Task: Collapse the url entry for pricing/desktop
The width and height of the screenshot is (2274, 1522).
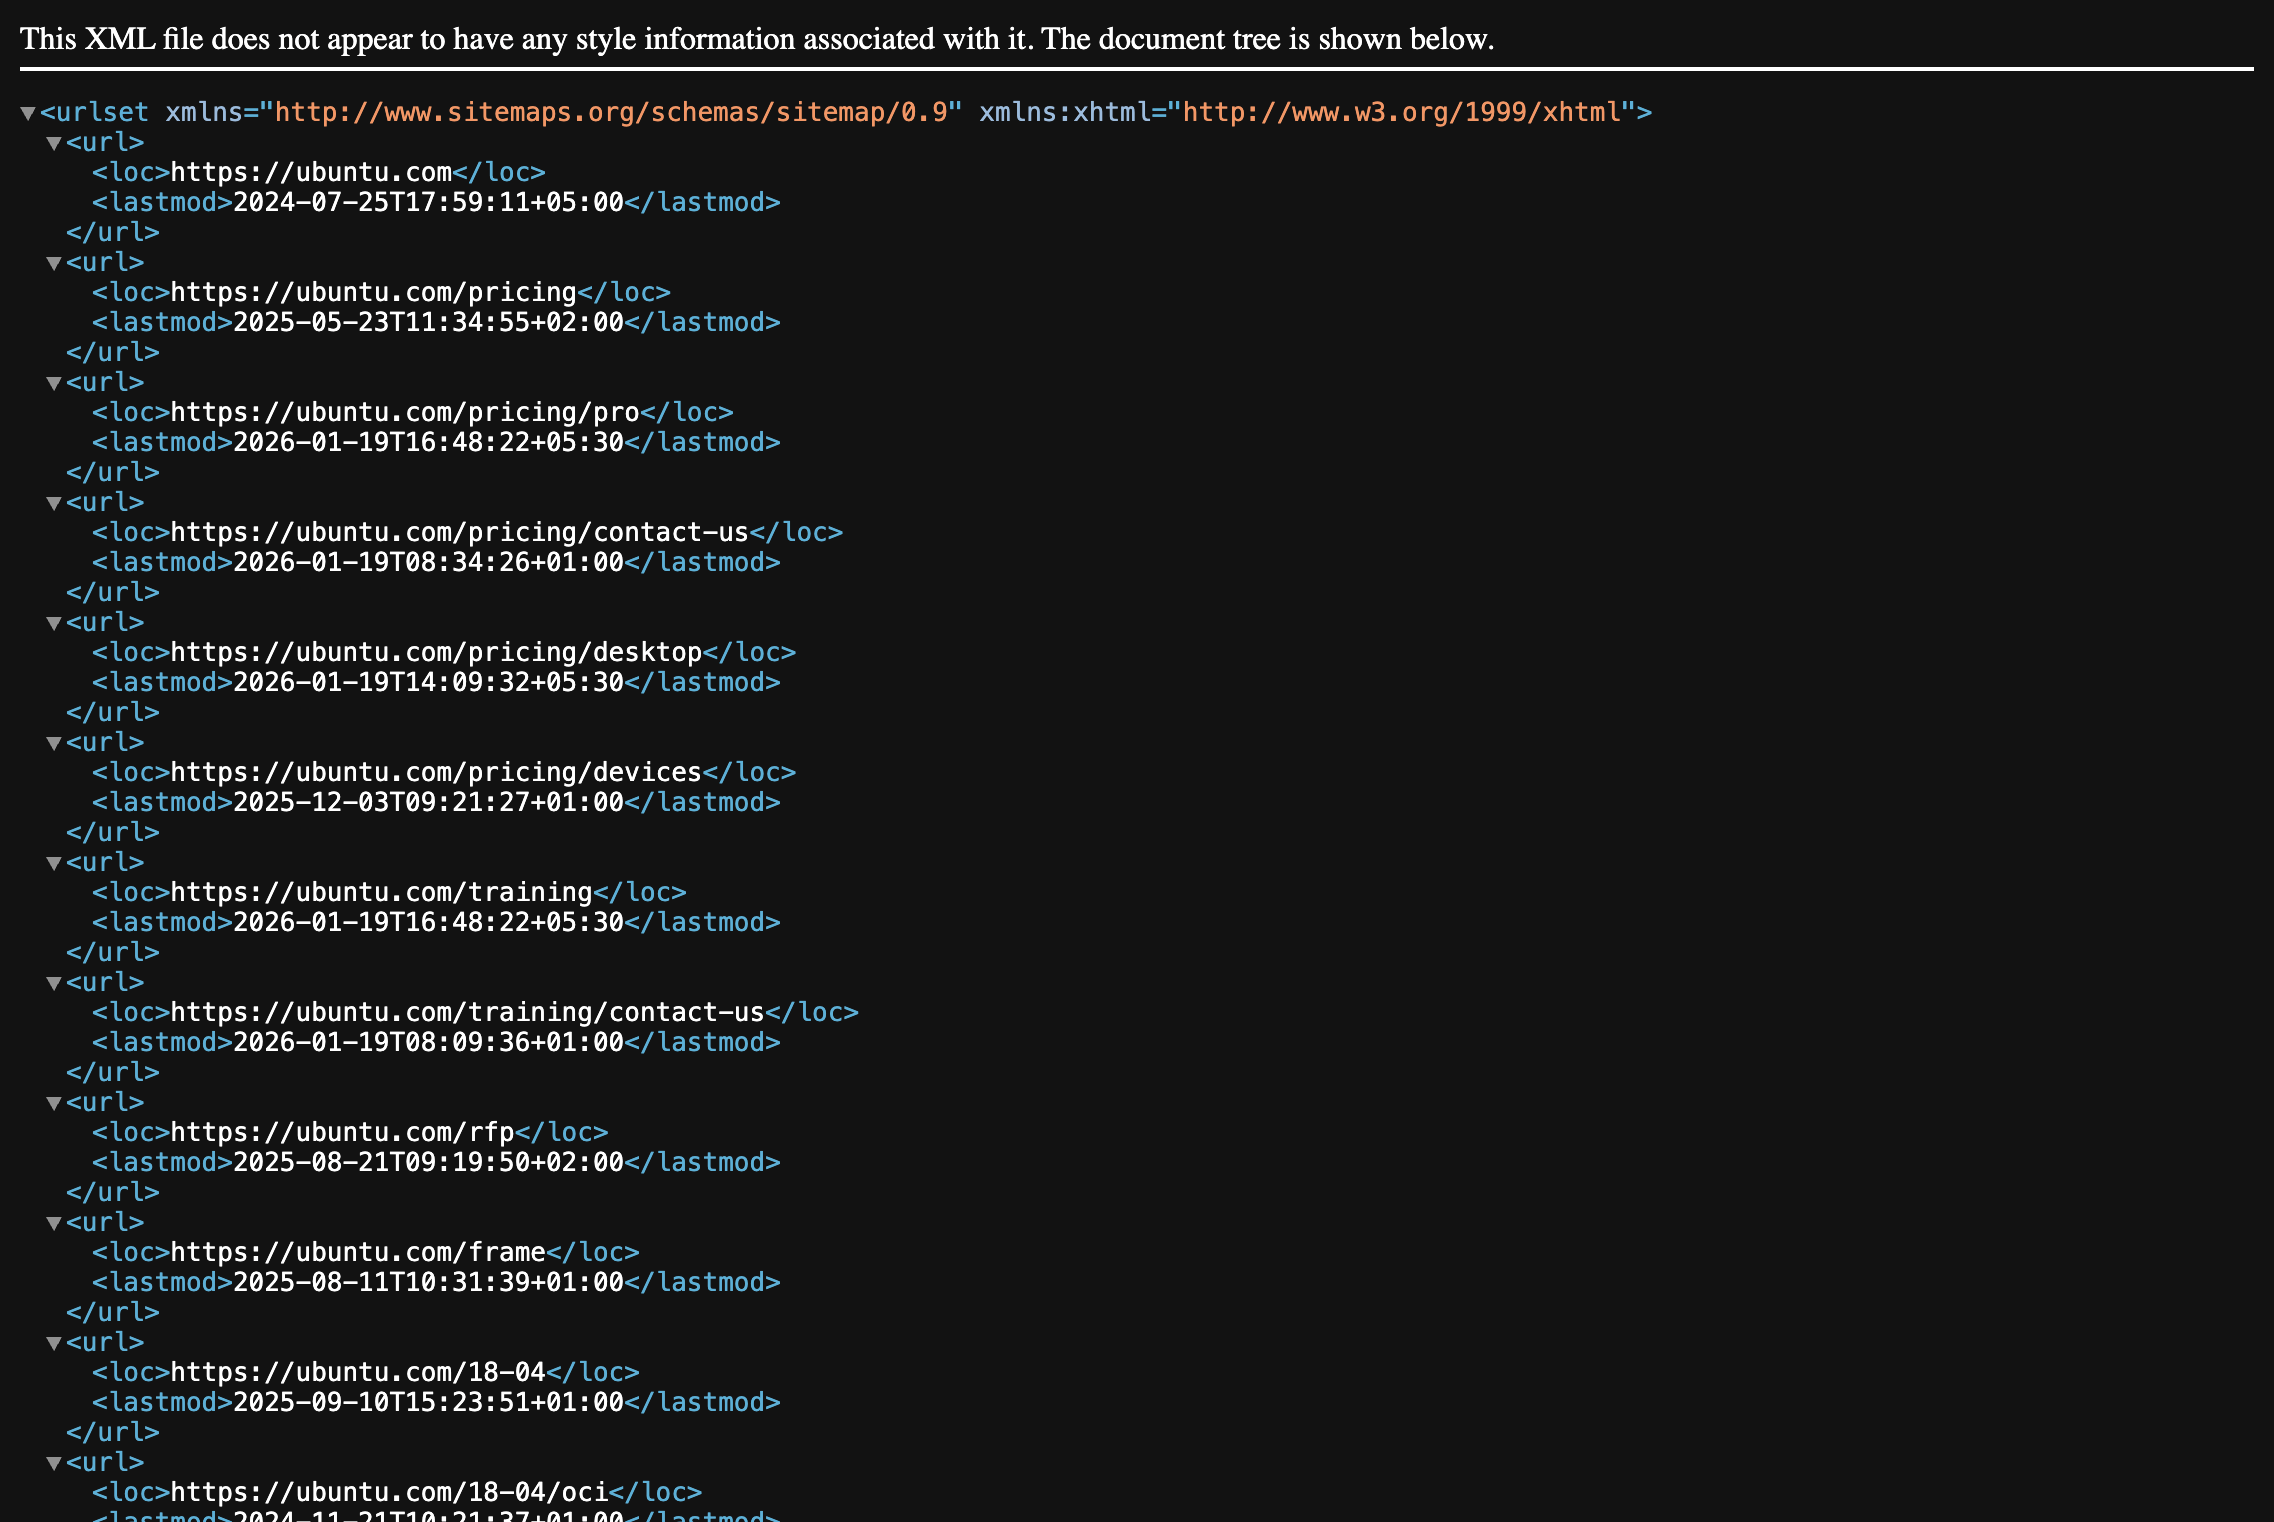Action: tap(53, 622)
